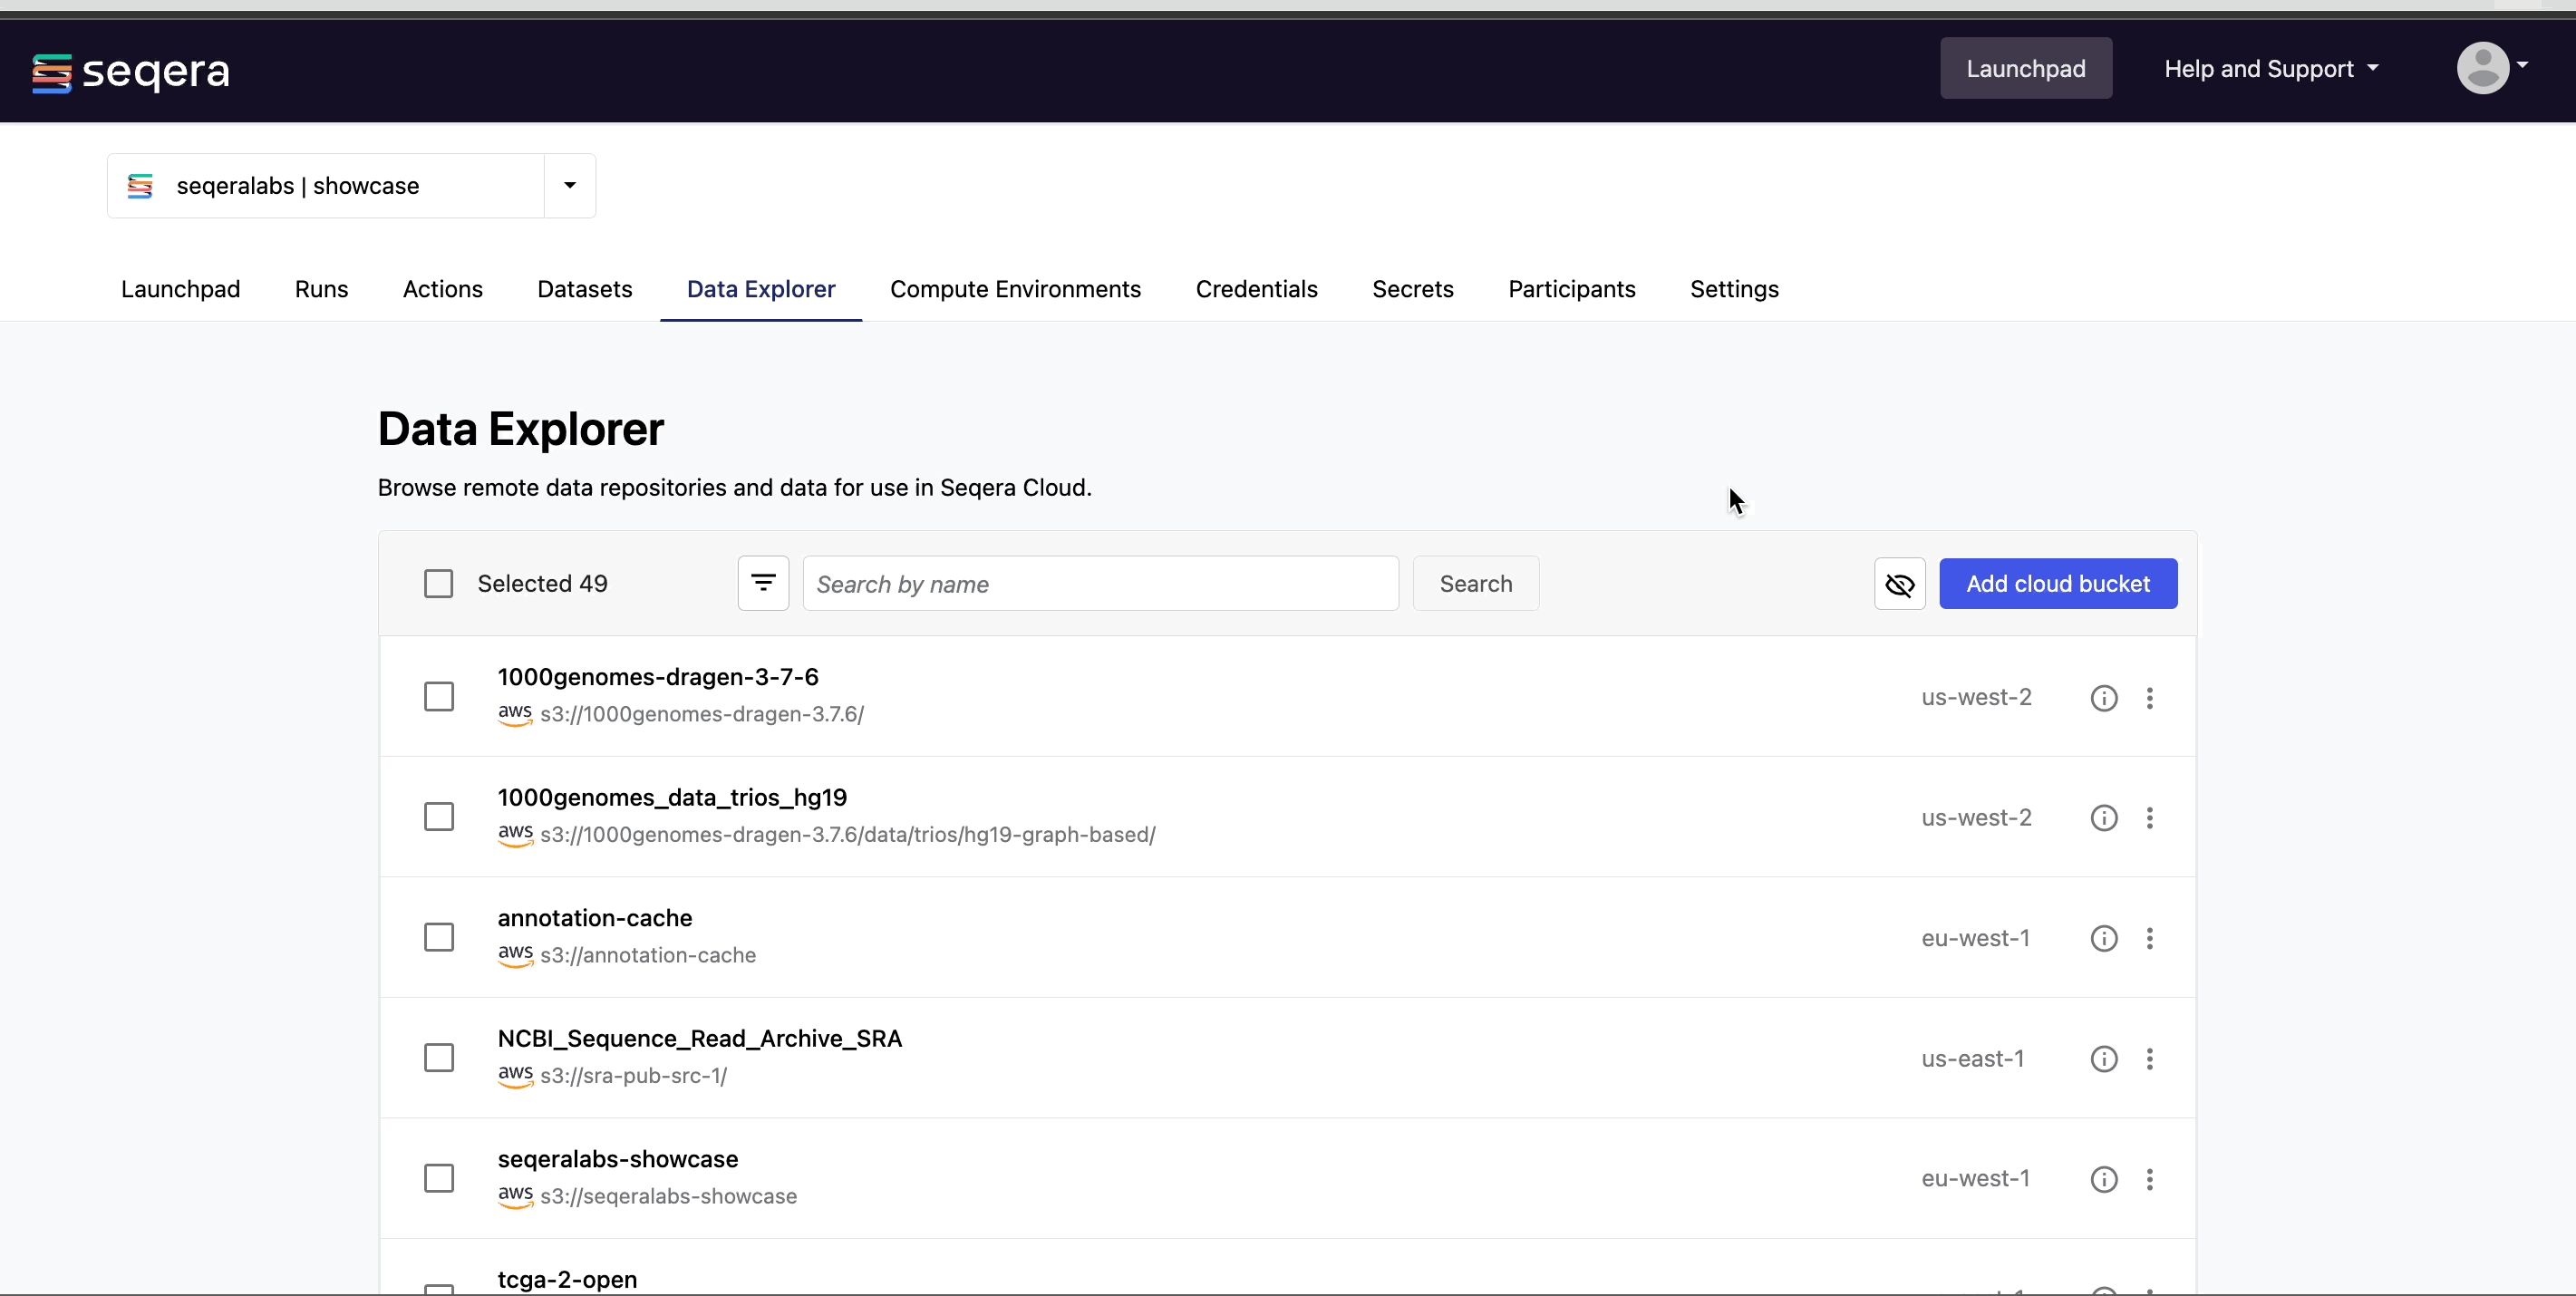The height and width of the screenshot is (1296, 2576).
Task: Show info for NCBI_Sequence_Read_Archive_SRA bucket
Action: coord(2103,1059)
